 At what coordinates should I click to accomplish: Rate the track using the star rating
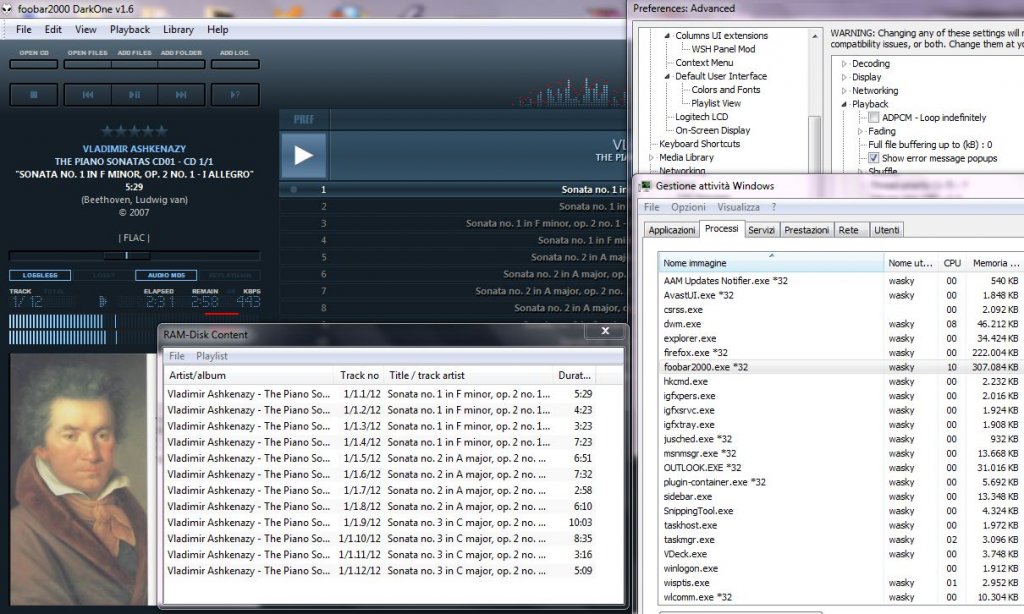pyautogui.click(x=135, y=131)
